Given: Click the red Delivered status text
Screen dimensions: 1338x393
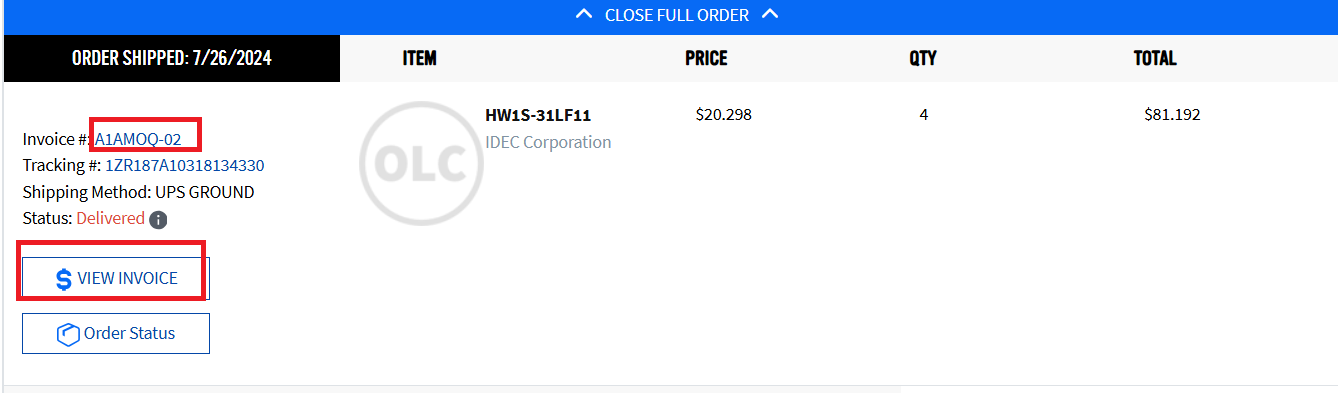Looking at the screenshot, I should pos(110,218).
